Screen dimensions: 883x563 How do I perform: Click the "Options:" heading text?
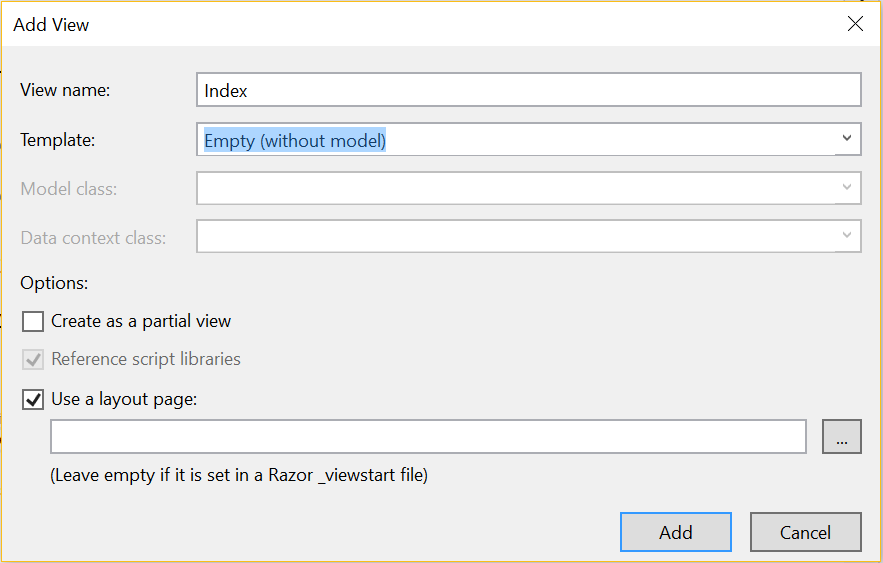click(x=54, y=283)
